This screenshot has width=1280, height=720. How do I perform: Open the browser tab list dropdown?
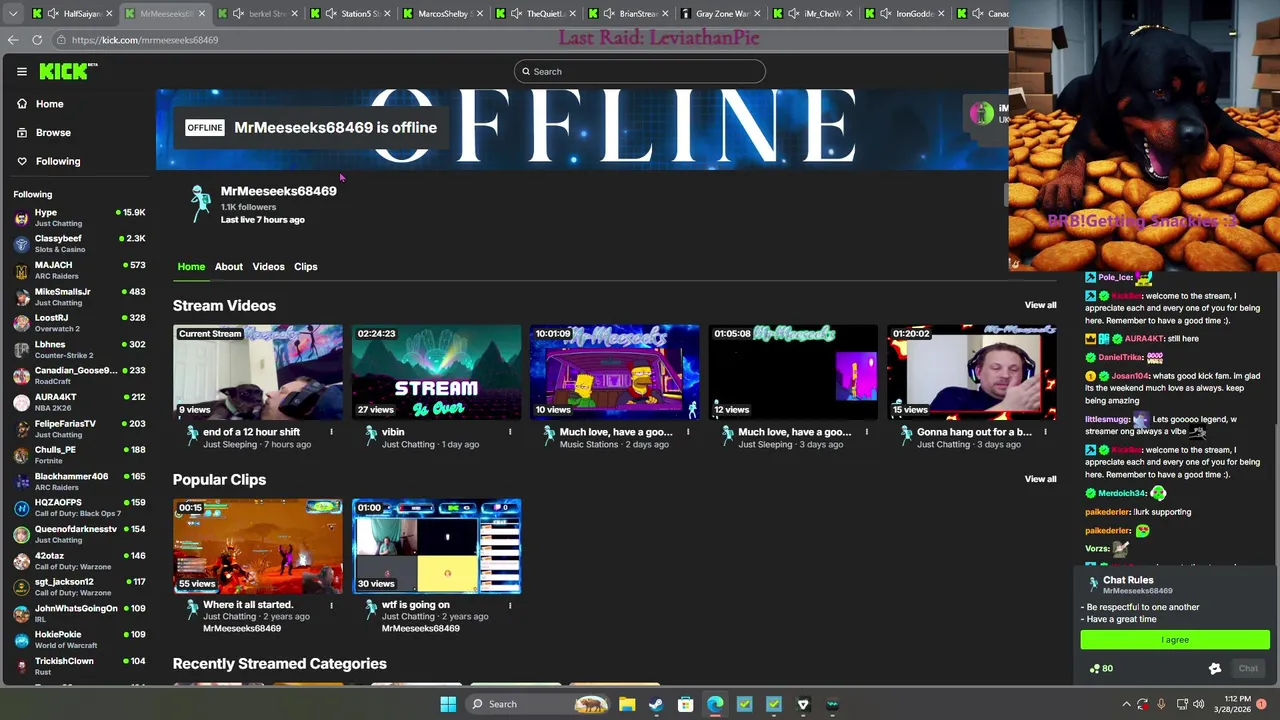[14, 14]
